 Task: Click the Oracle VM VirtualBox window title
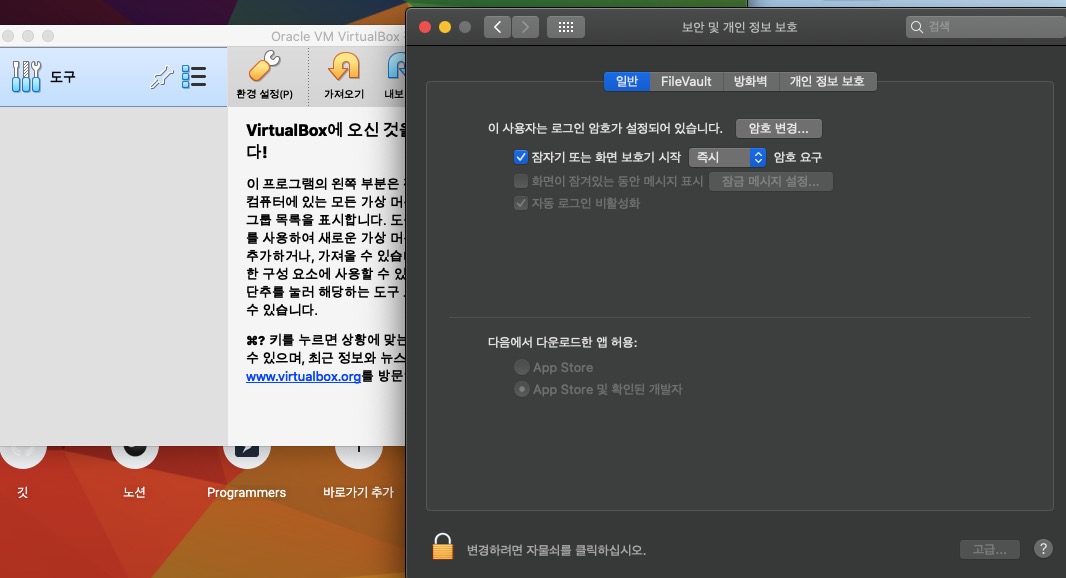pos(335,36)
